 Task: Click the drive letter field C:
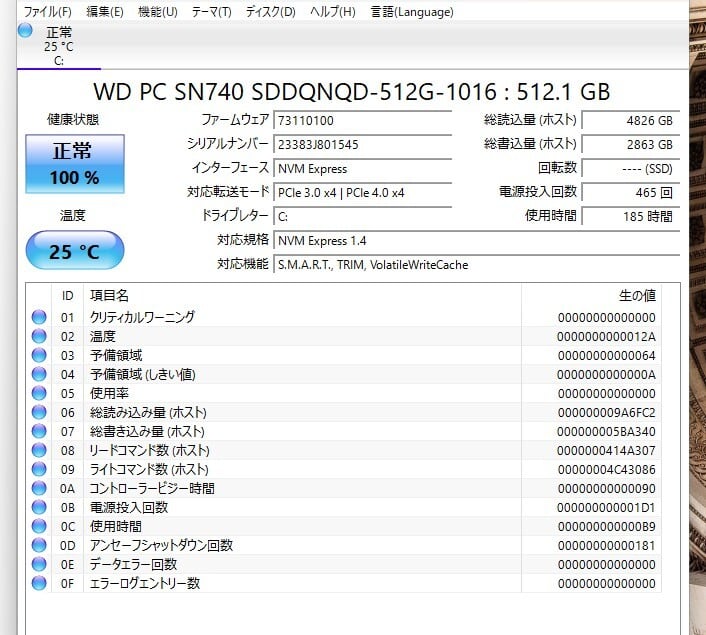(362, 216)
